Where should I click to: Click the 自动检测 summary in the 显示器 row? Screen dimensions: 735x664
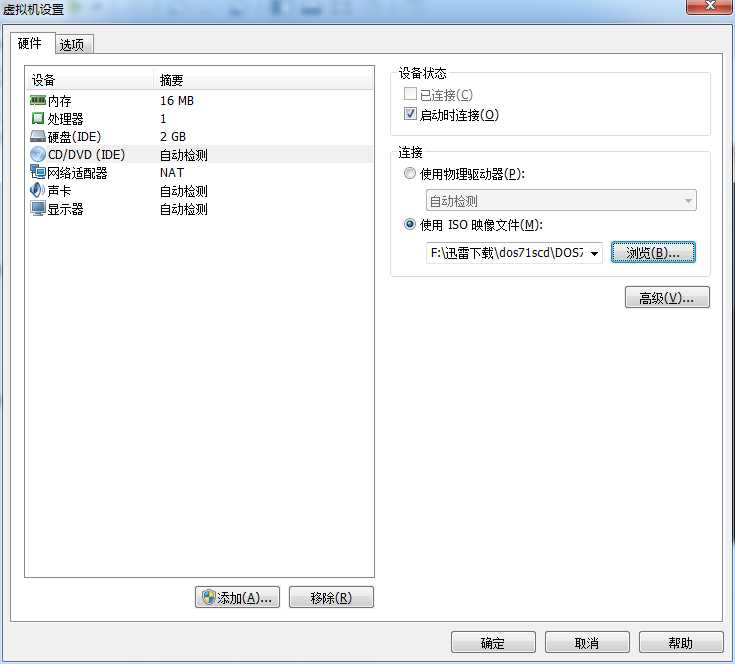coord(184,209)
